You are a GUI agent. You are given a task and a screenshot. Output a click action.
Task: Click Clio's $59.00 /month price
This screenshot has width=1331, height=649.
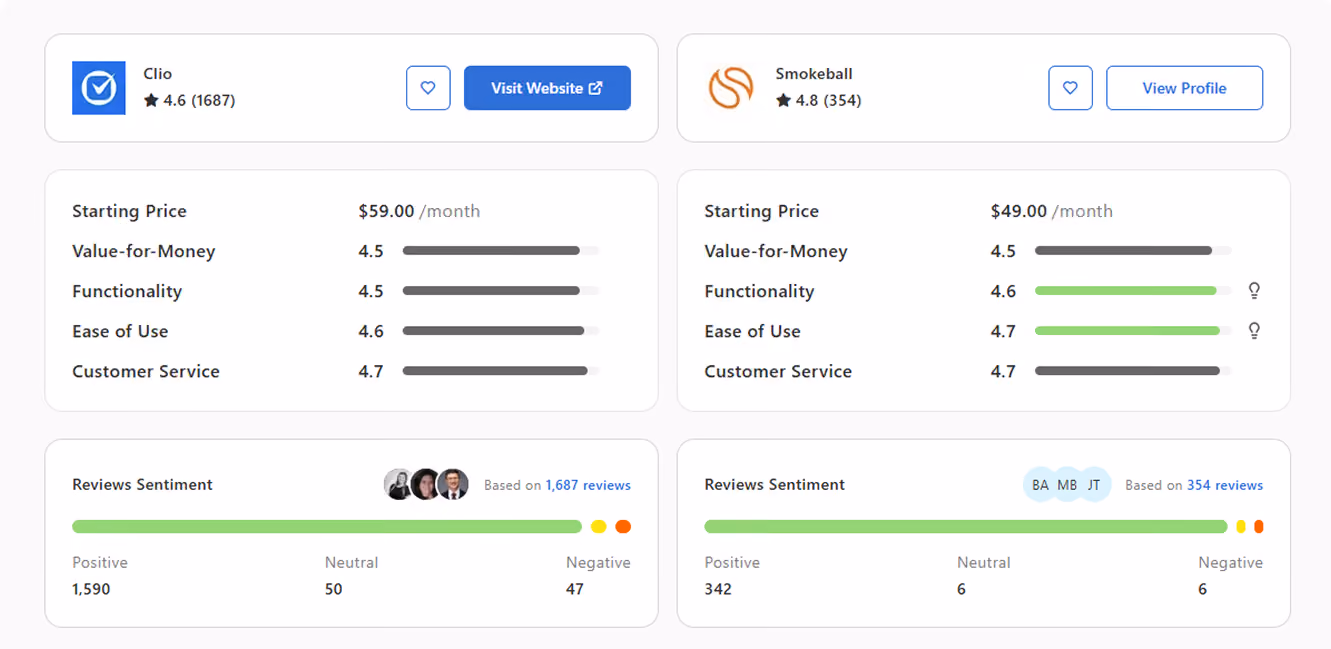[x=419, y=211]
